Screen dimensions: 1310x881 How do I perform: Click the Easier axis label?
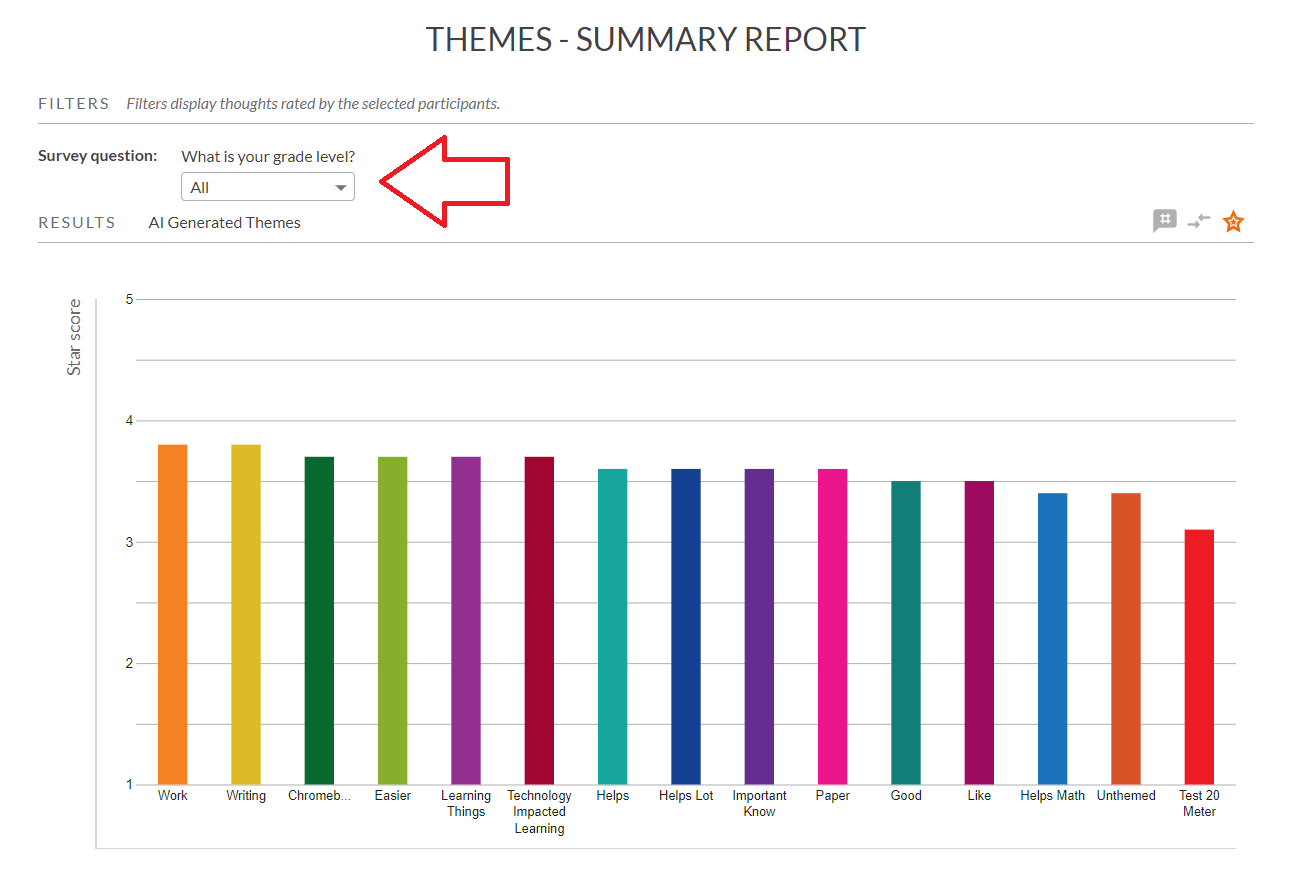(393, 796)
